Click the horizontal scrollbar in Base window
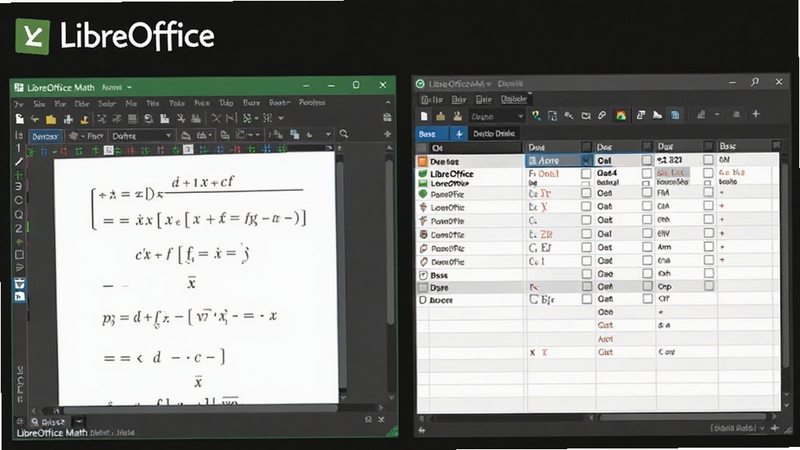 [682, 417]
